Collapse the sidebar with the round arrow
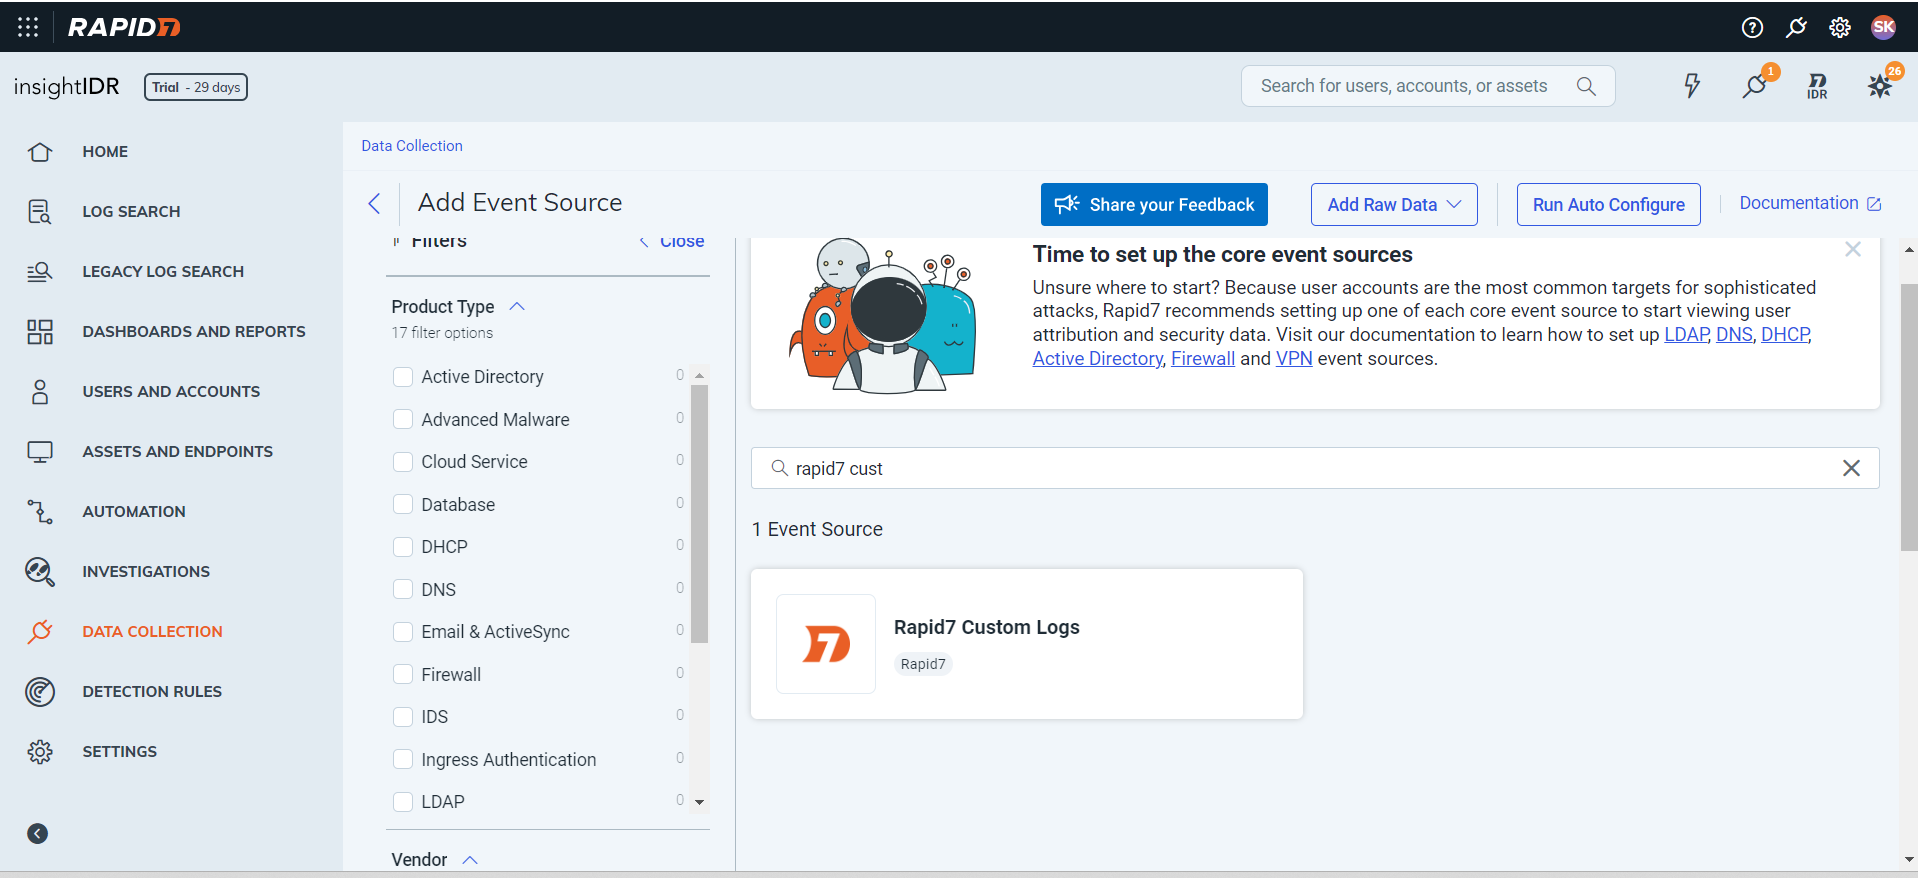 (38, 834)
